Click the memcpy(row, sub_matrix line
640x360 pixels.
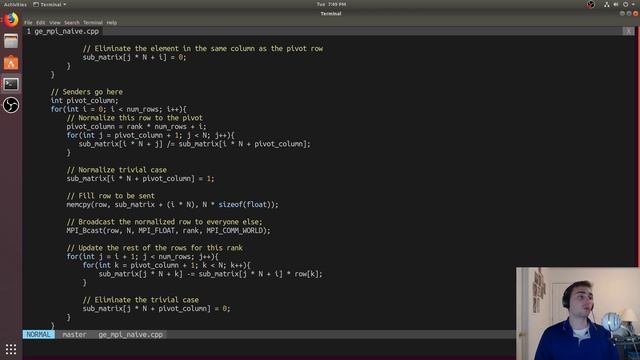pyautogui.click(x=172, y=204)
